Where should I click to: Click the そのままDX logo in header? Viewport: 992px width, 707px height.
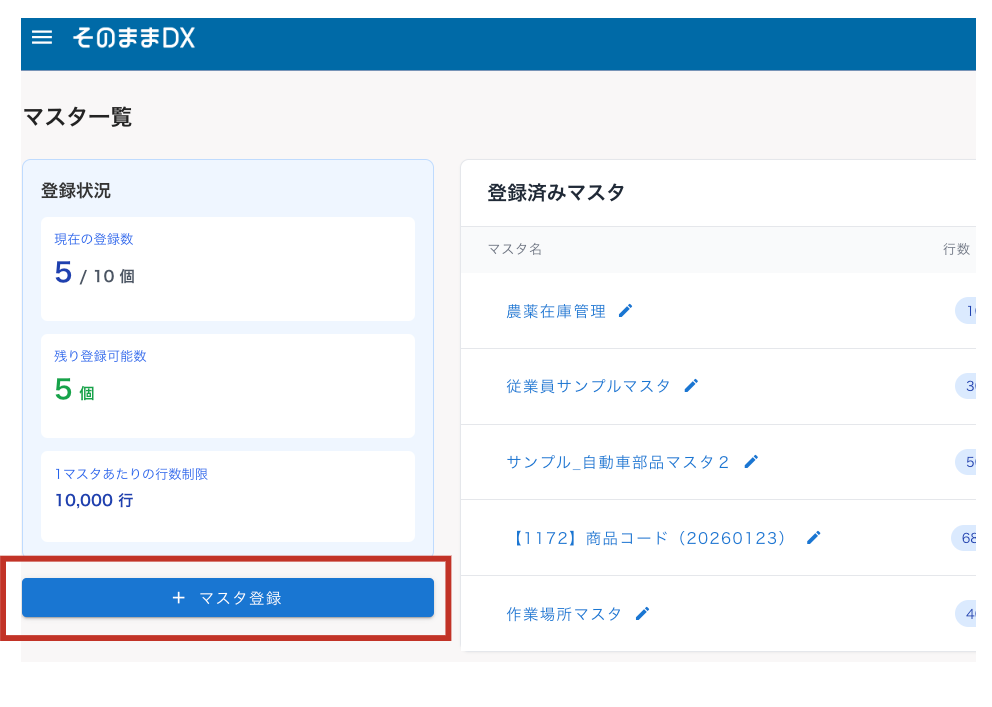tap(134, 37)
